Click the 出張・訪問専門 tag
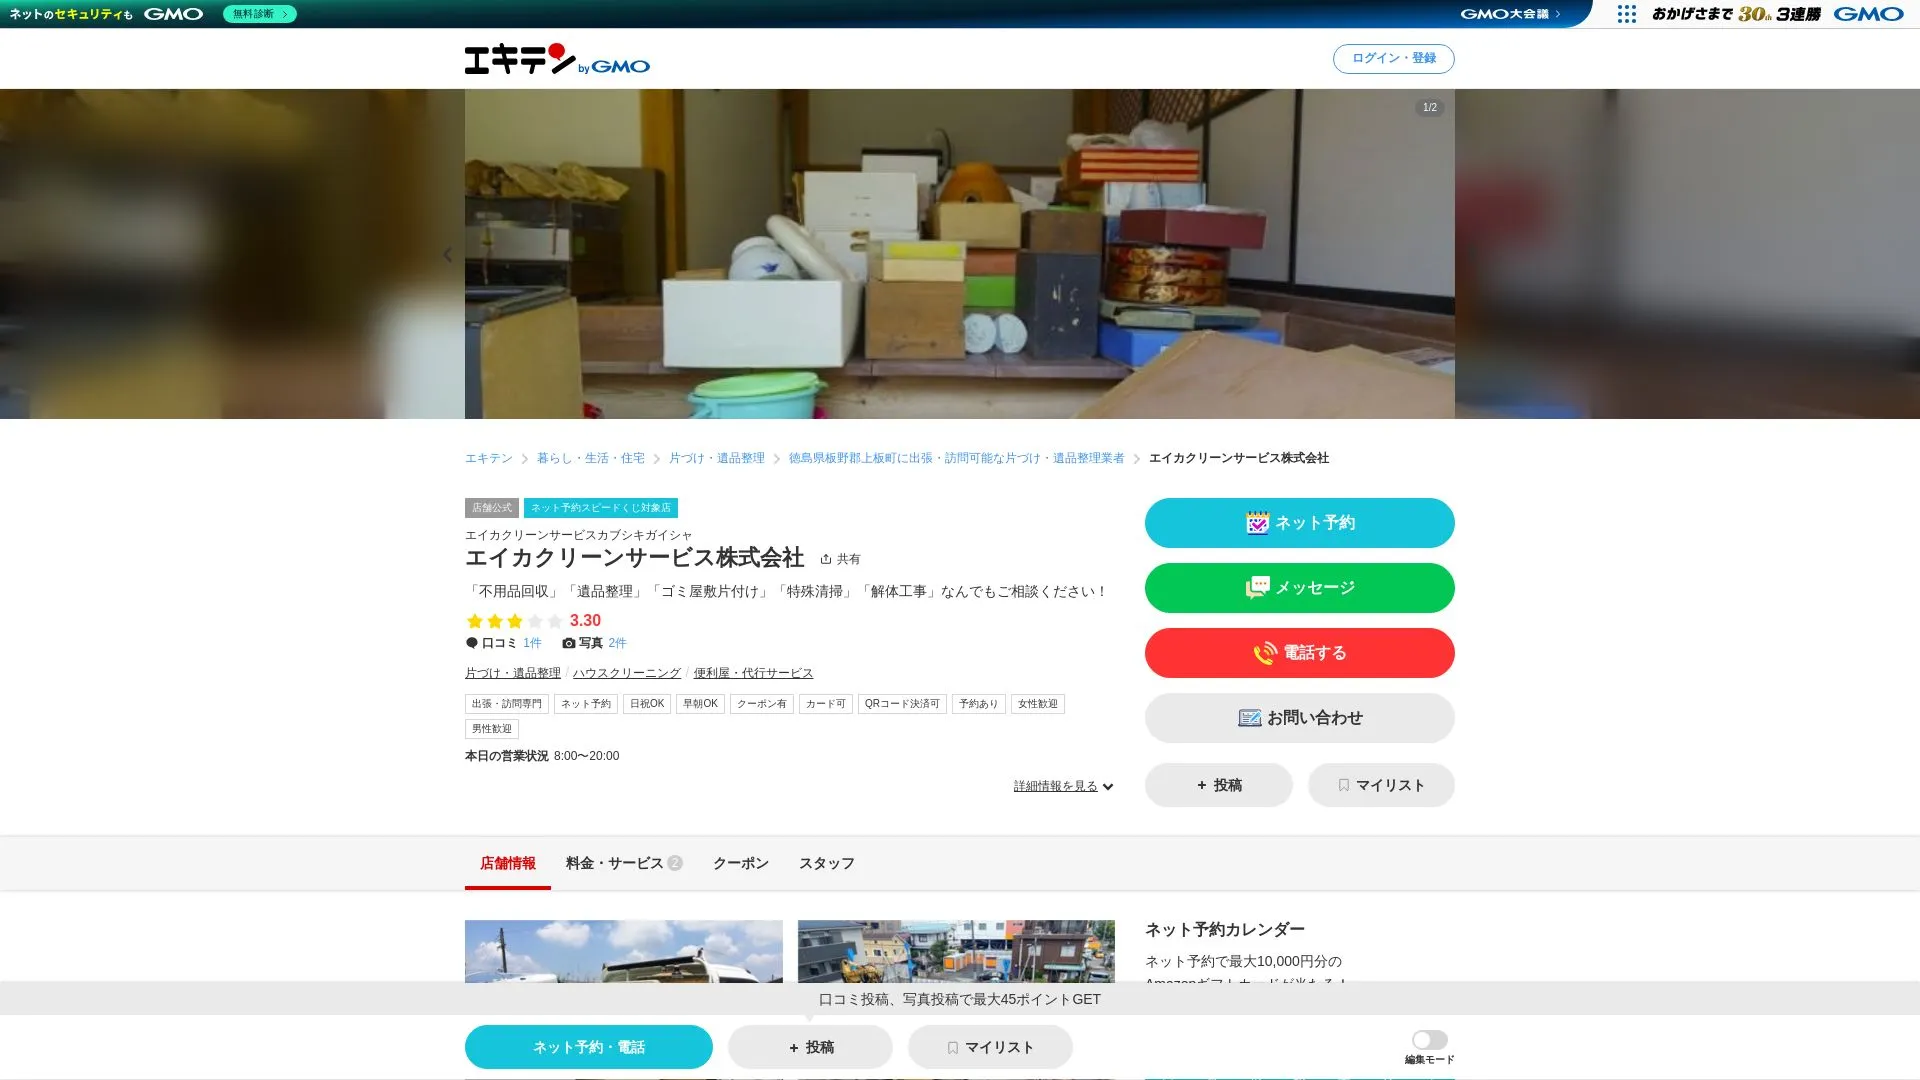 (x=507, y=704)
